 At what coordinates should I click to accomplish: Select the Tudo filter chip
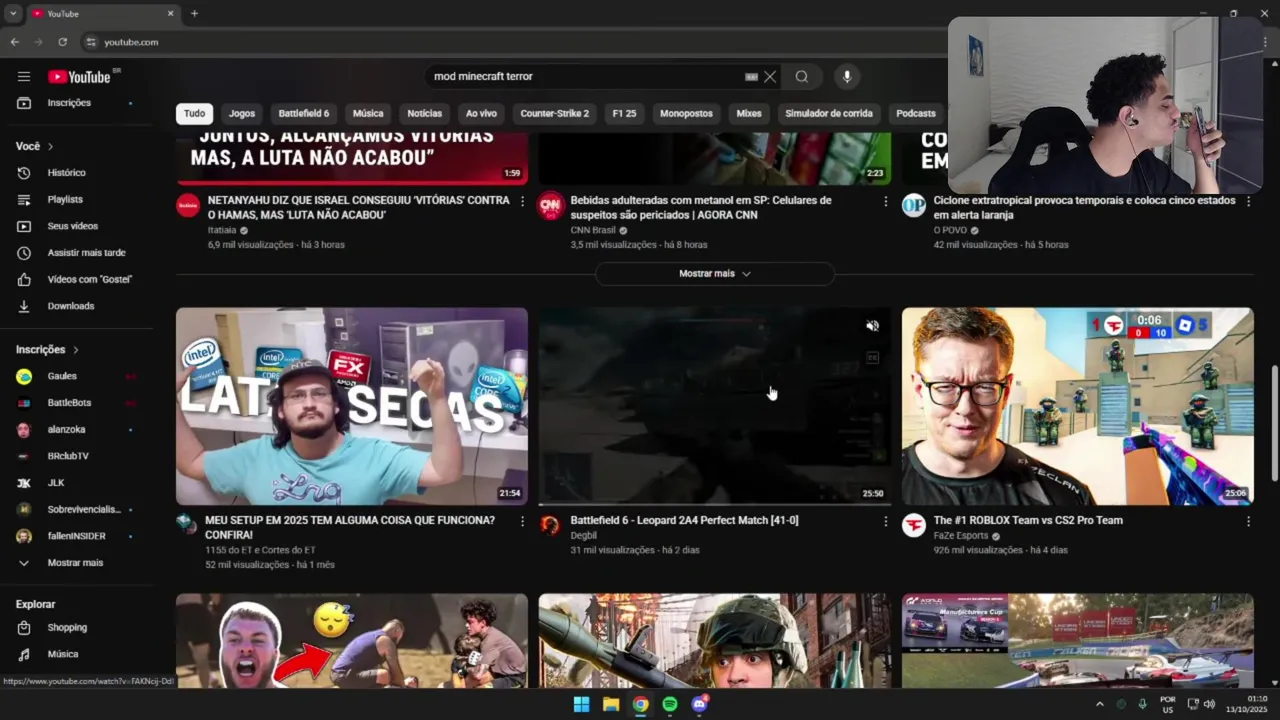click(194, 113)
